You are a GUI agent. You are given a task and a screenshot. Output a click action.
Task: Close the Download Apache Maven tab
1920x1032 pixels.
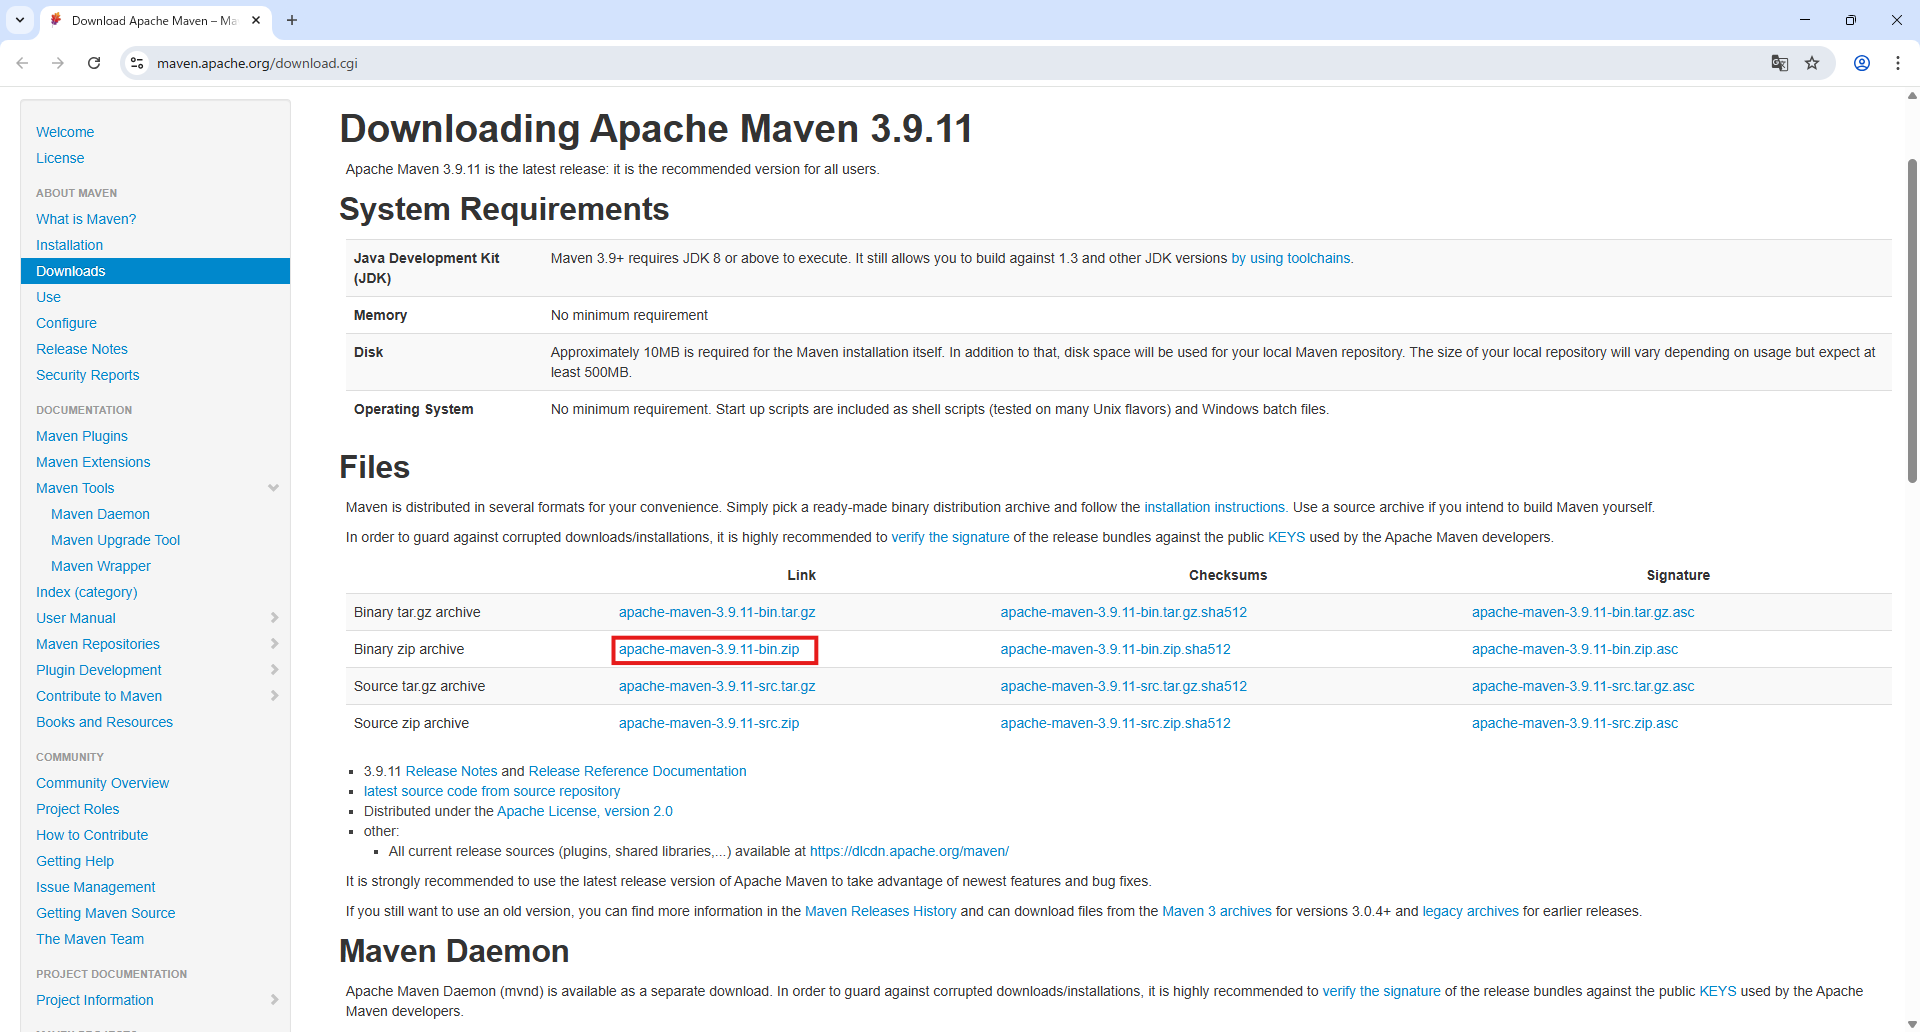[x=256, y=20]
